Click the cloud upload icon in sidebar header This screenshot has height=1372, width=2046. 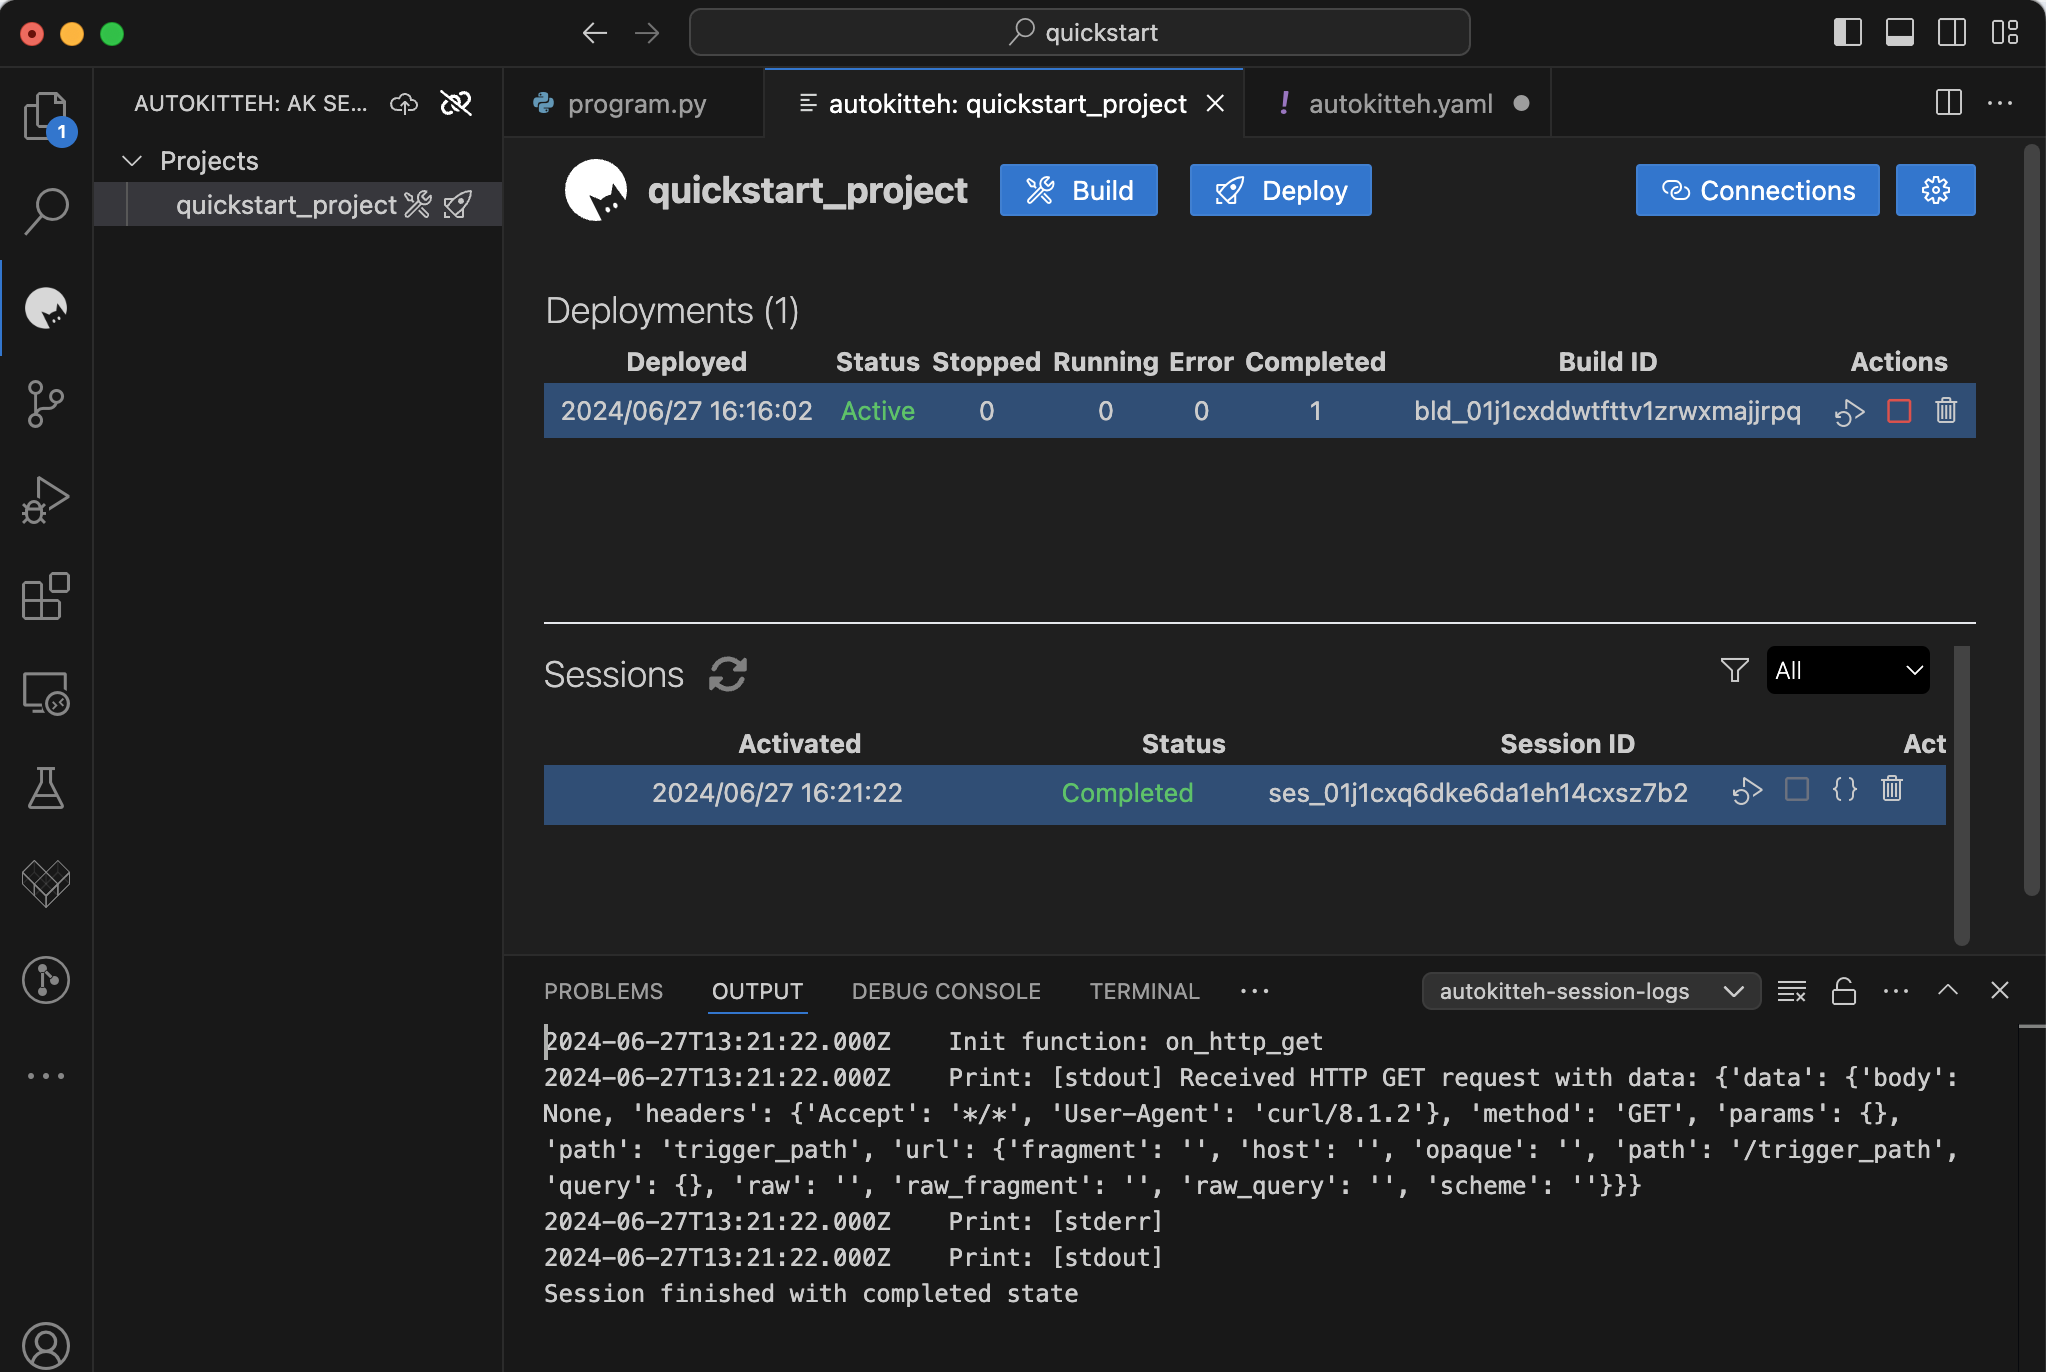click(x=404, y=103)
